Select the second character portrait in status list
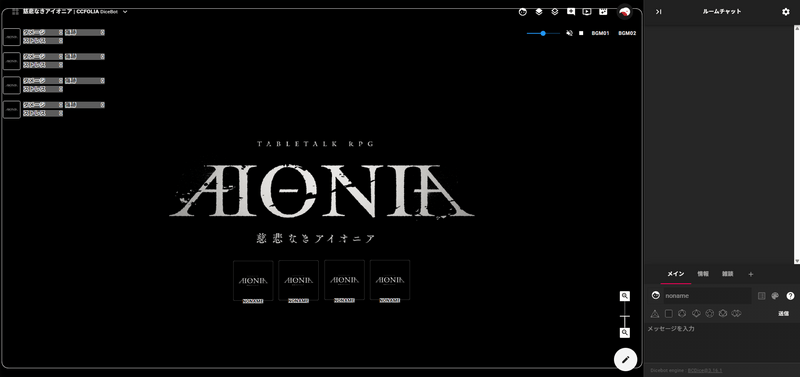 (x=12, y=61)
